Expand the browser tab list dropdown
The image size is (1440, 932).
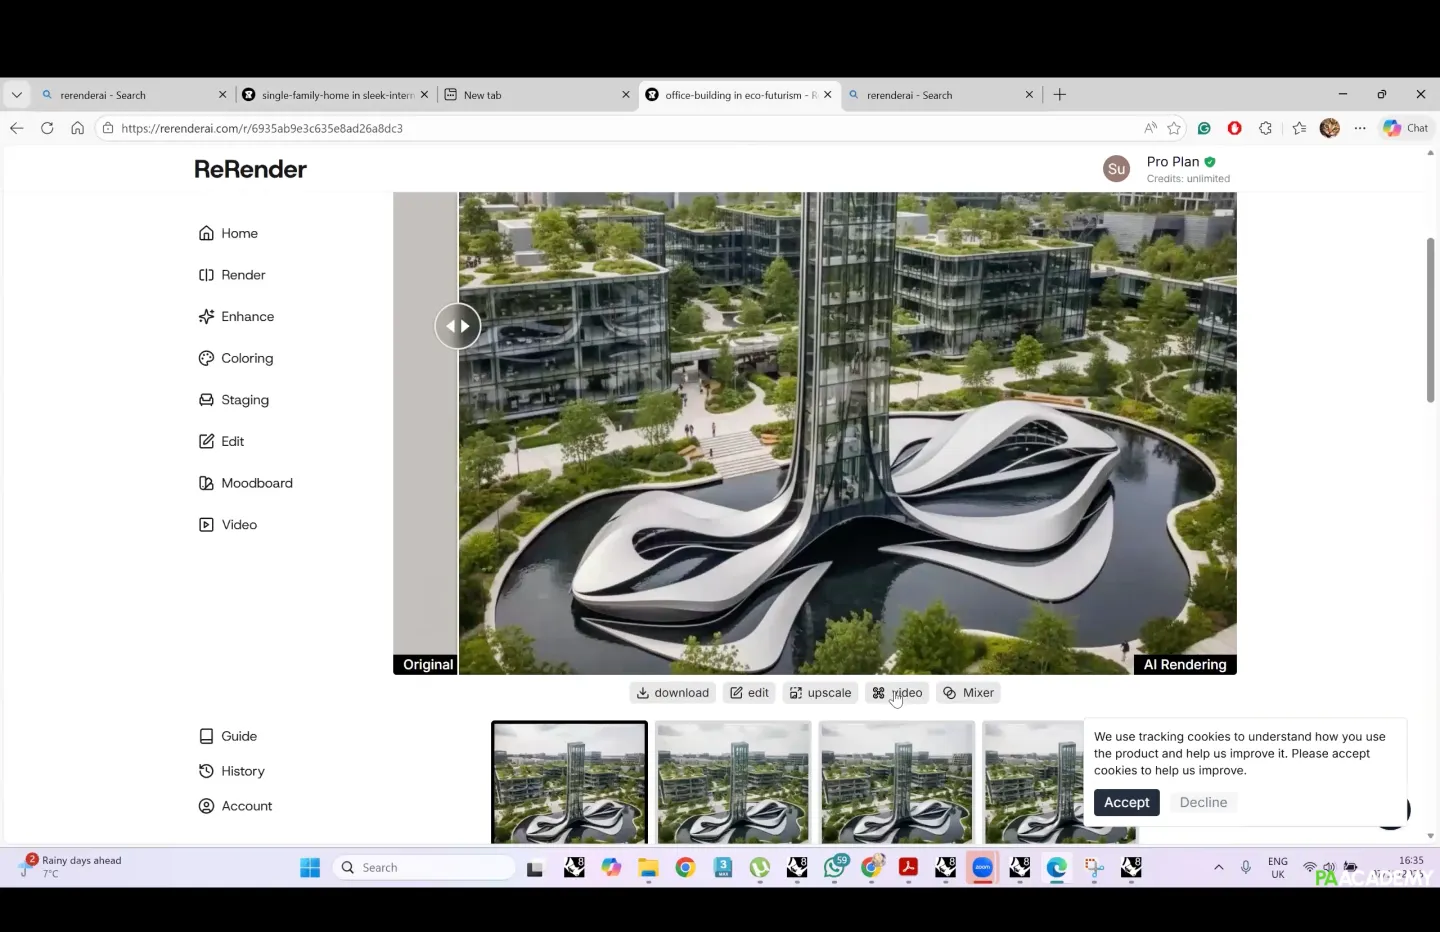point(17,95)
